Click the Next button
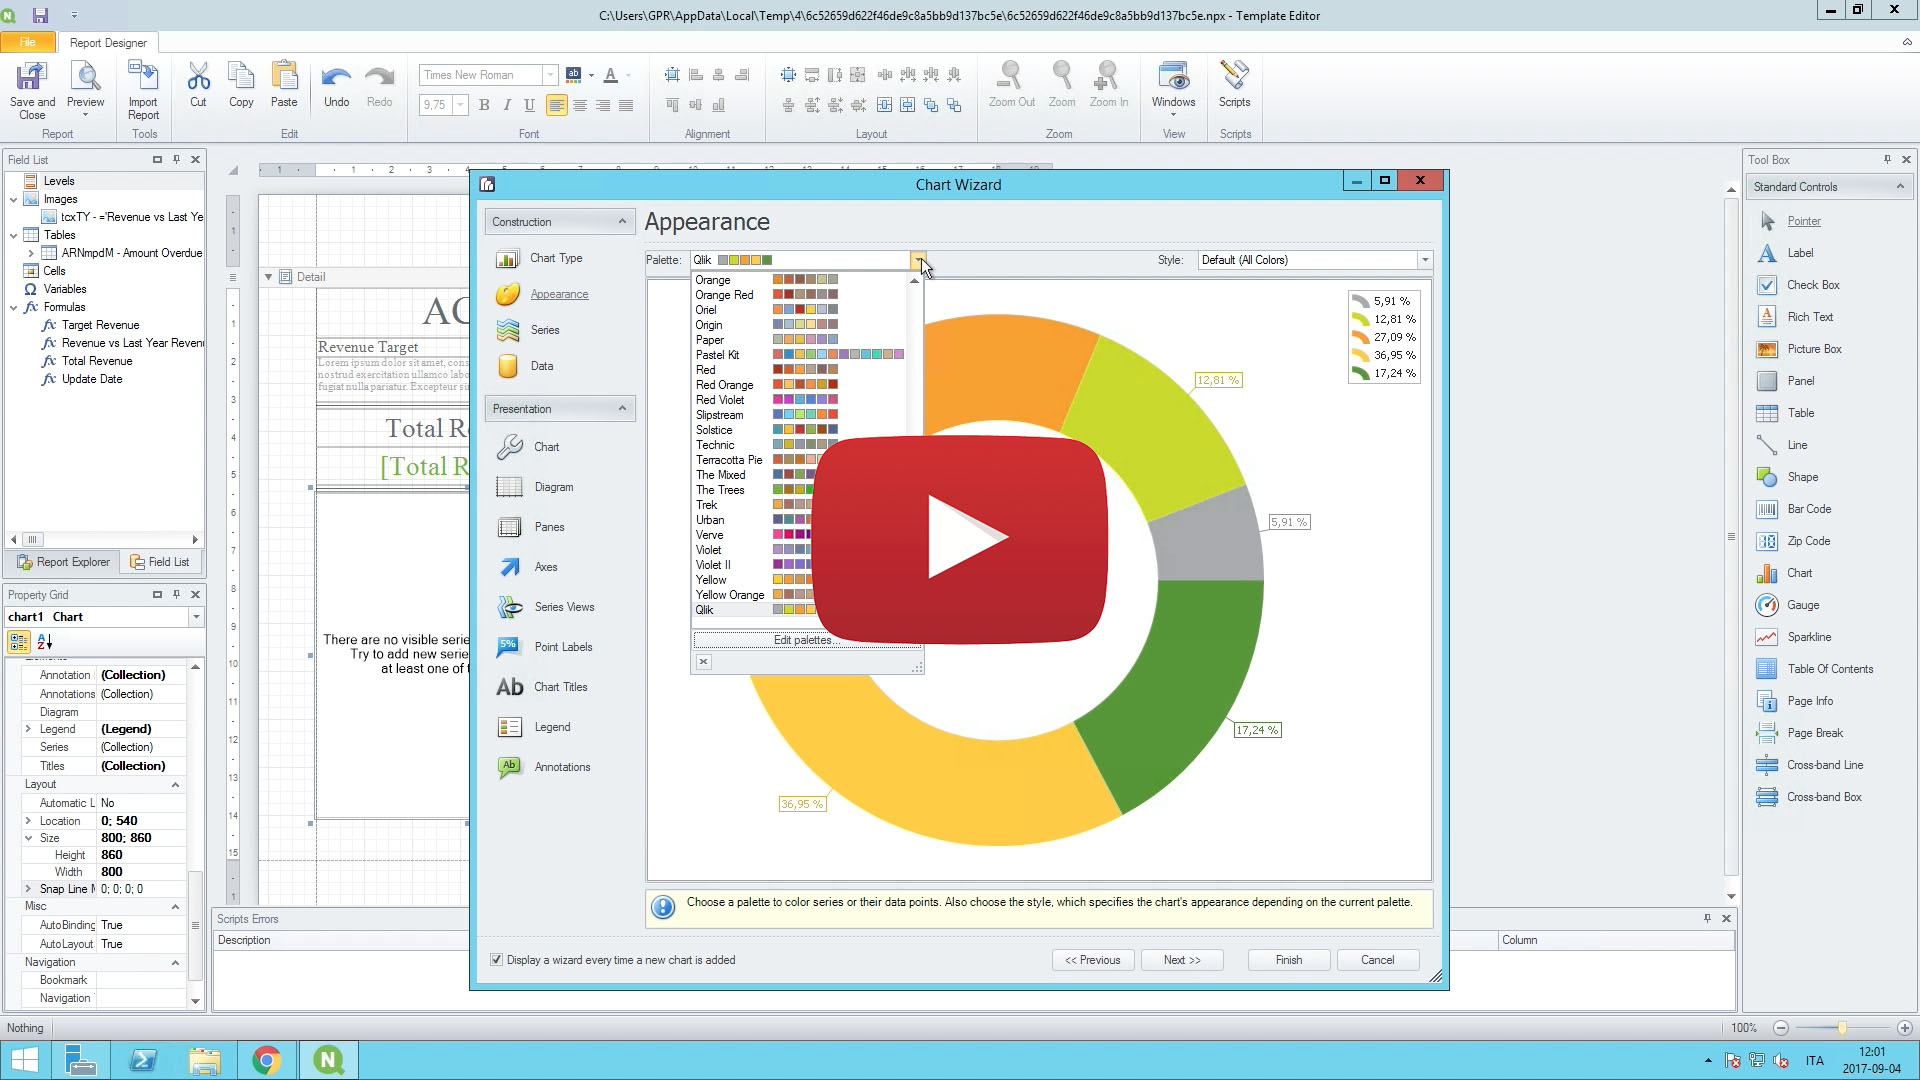This screenshot has height=1080, width=1920. click(1182, 960)
